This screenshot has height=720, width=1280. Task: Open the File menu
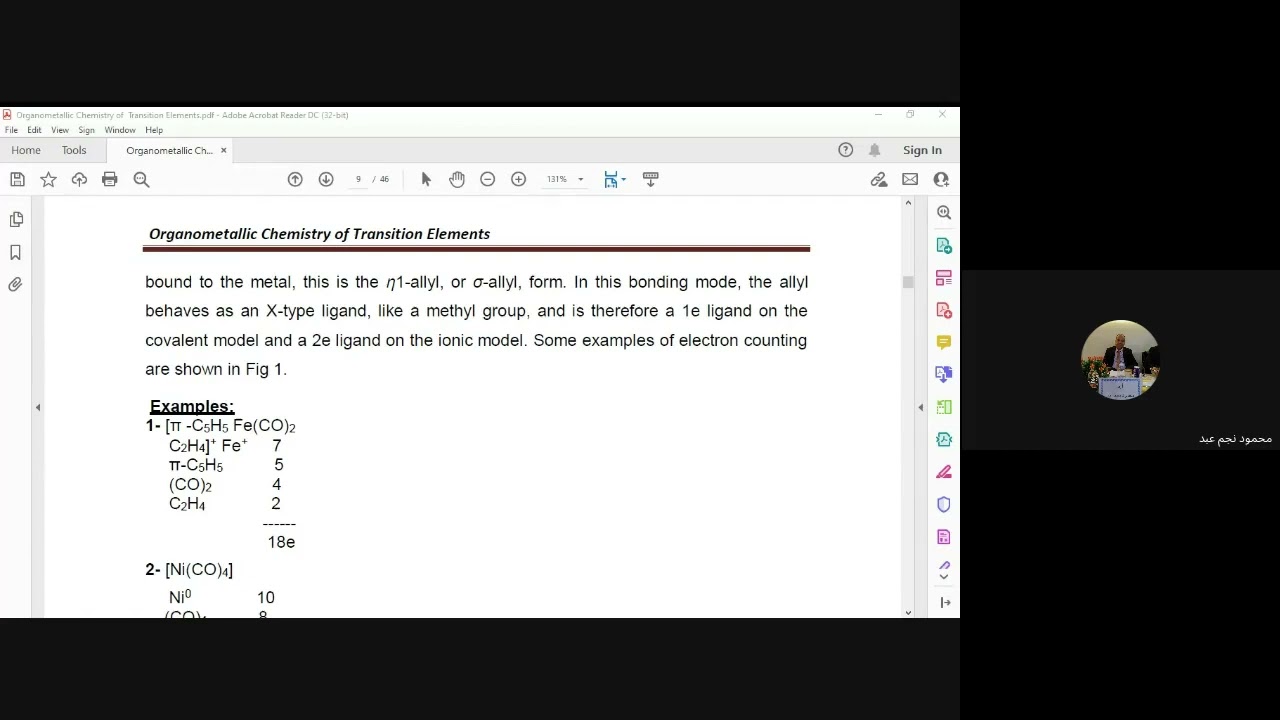tap(11, 130)
